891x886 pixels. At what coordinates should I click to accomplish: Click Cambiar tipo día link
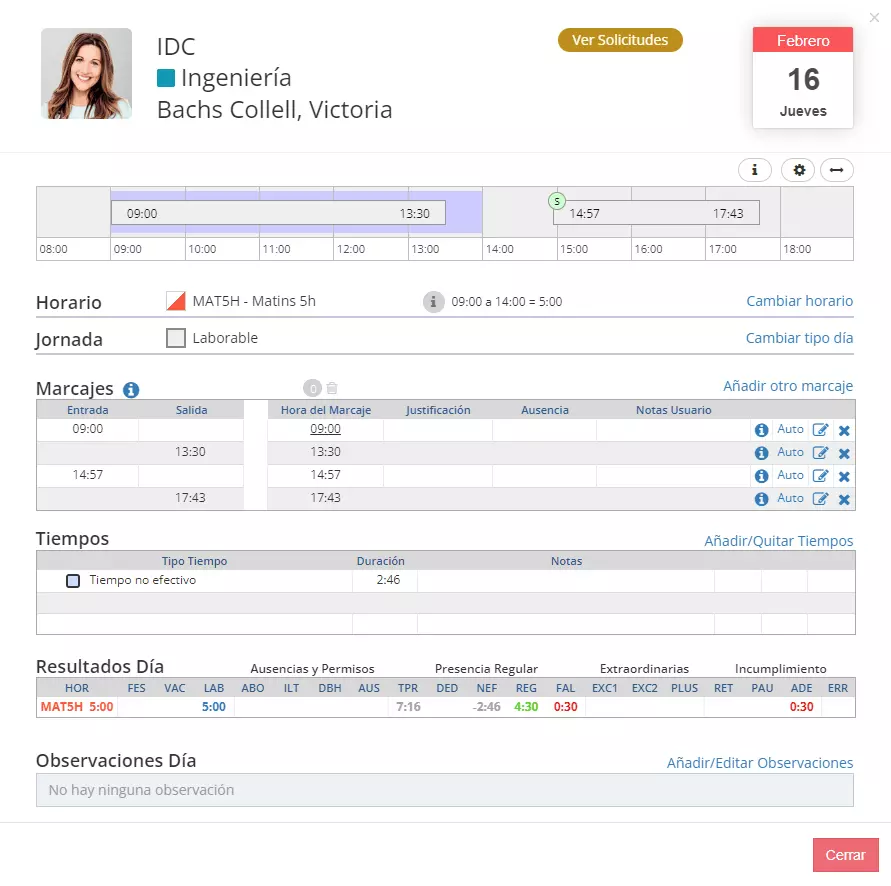click(799, 338)
